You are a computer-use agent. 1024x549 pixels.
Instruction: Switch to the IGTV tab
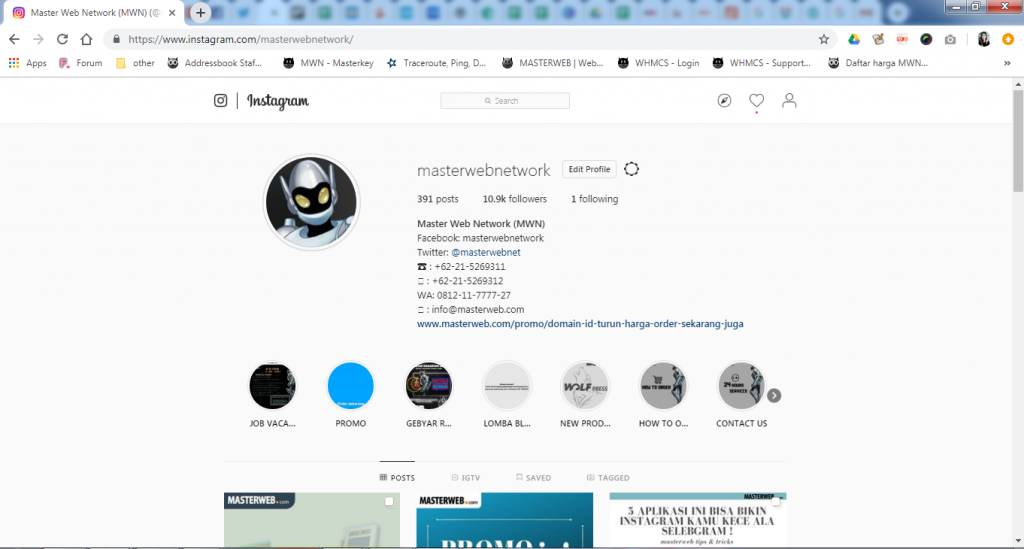coord(466,478)
